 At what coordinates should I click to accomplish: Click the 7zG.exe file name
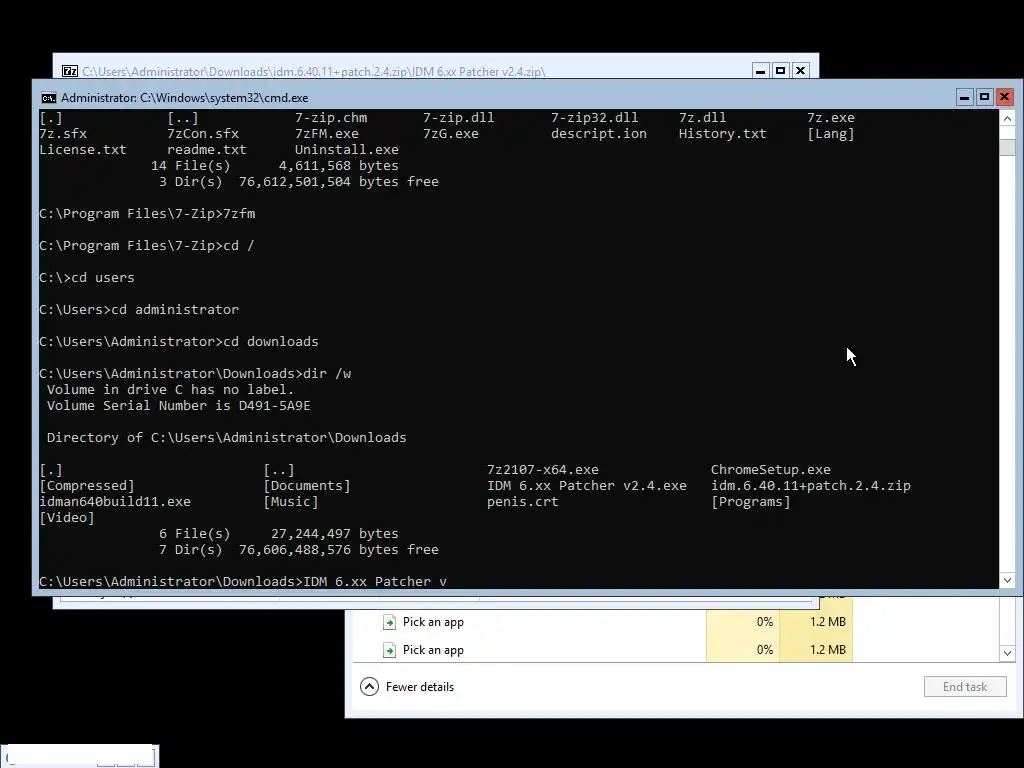451,134
